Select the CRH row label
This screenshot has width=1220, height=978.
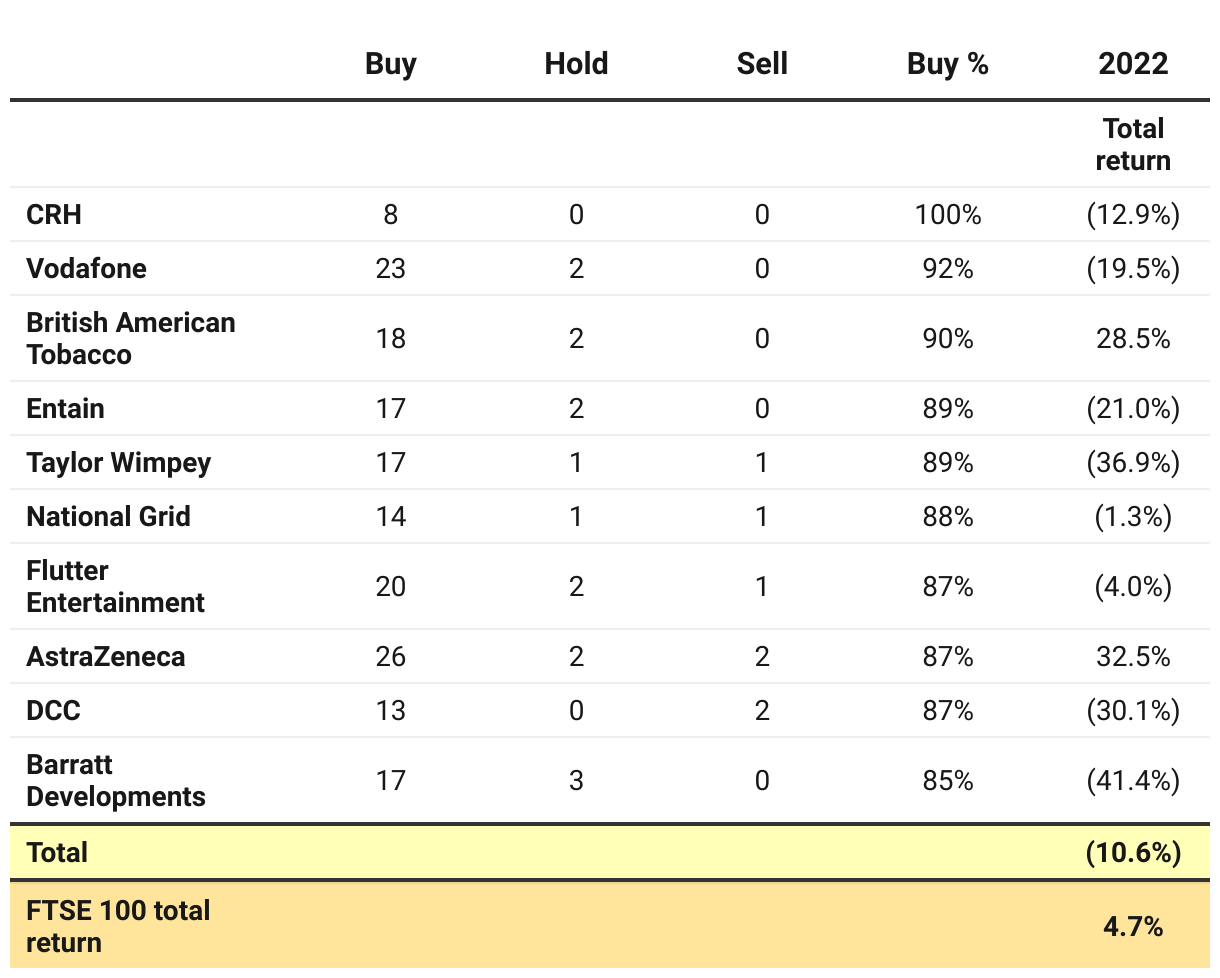54,215
